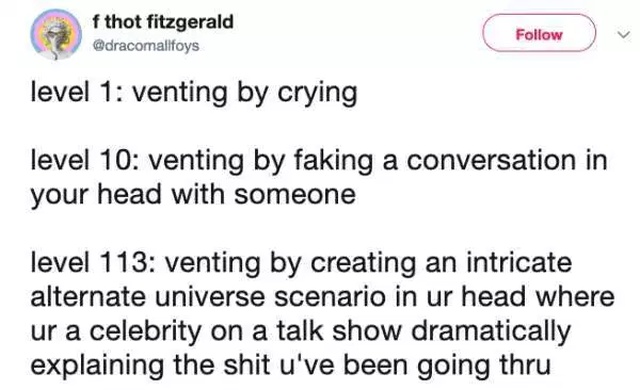Open the display name f thot fitzgerald

163,22
